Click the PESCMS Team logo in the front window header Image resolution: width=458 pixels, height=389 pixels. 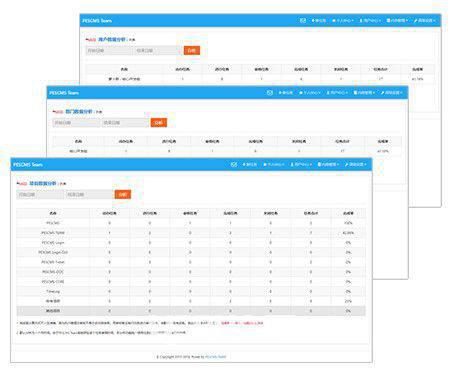click(x=28, y=165)
